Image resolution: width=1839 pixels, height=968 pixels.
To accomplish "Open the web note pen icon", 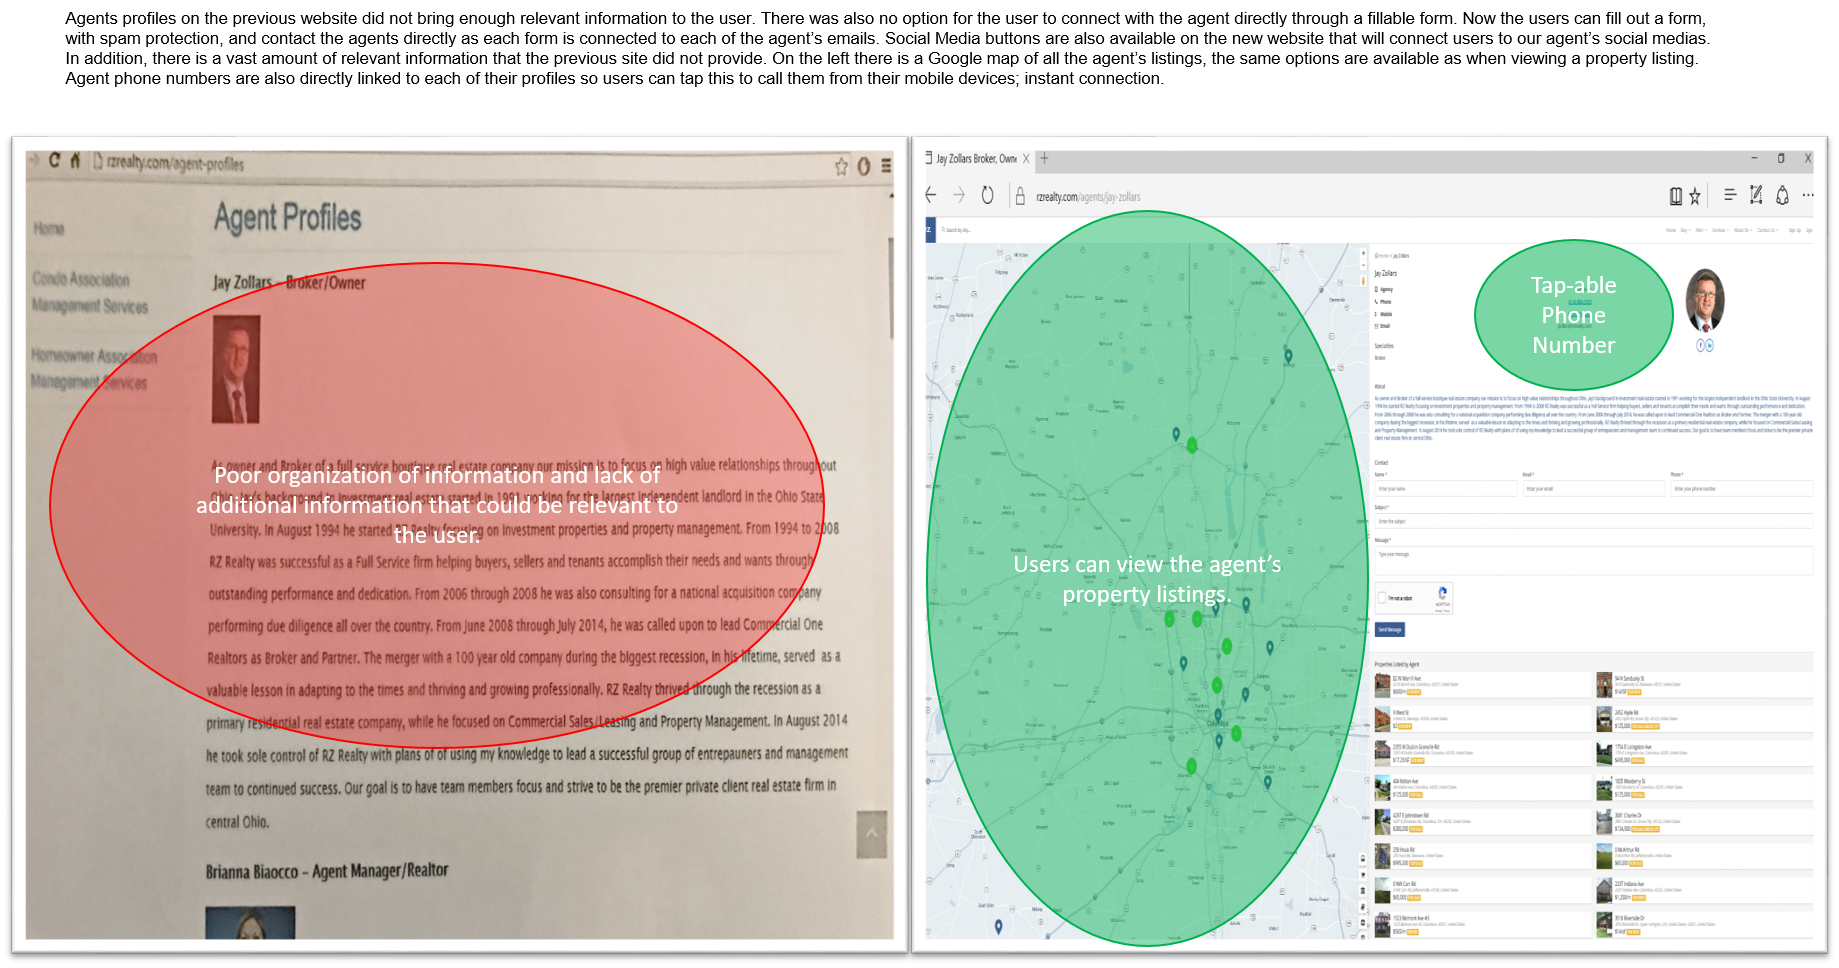I will pyautogui.click(x=1756, y=195).
